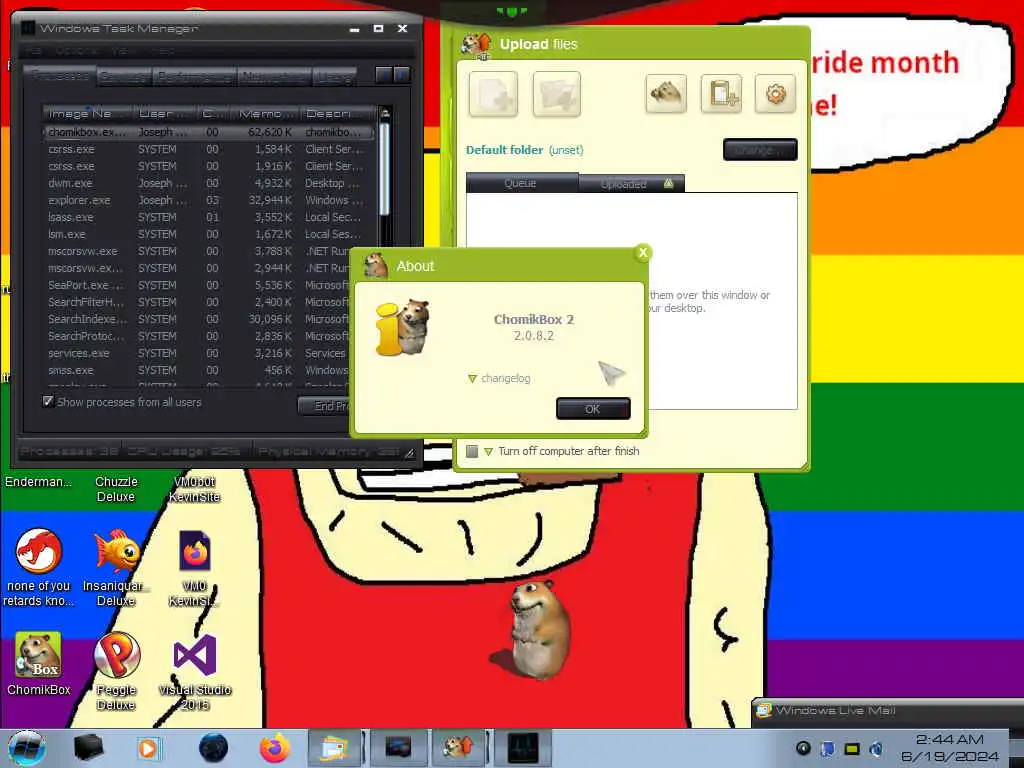The height and width of the screenshot is (768, 1024).
Task: Select the Chuzzle Deluxe desktop shortcut label
Action: pos(116,489)
